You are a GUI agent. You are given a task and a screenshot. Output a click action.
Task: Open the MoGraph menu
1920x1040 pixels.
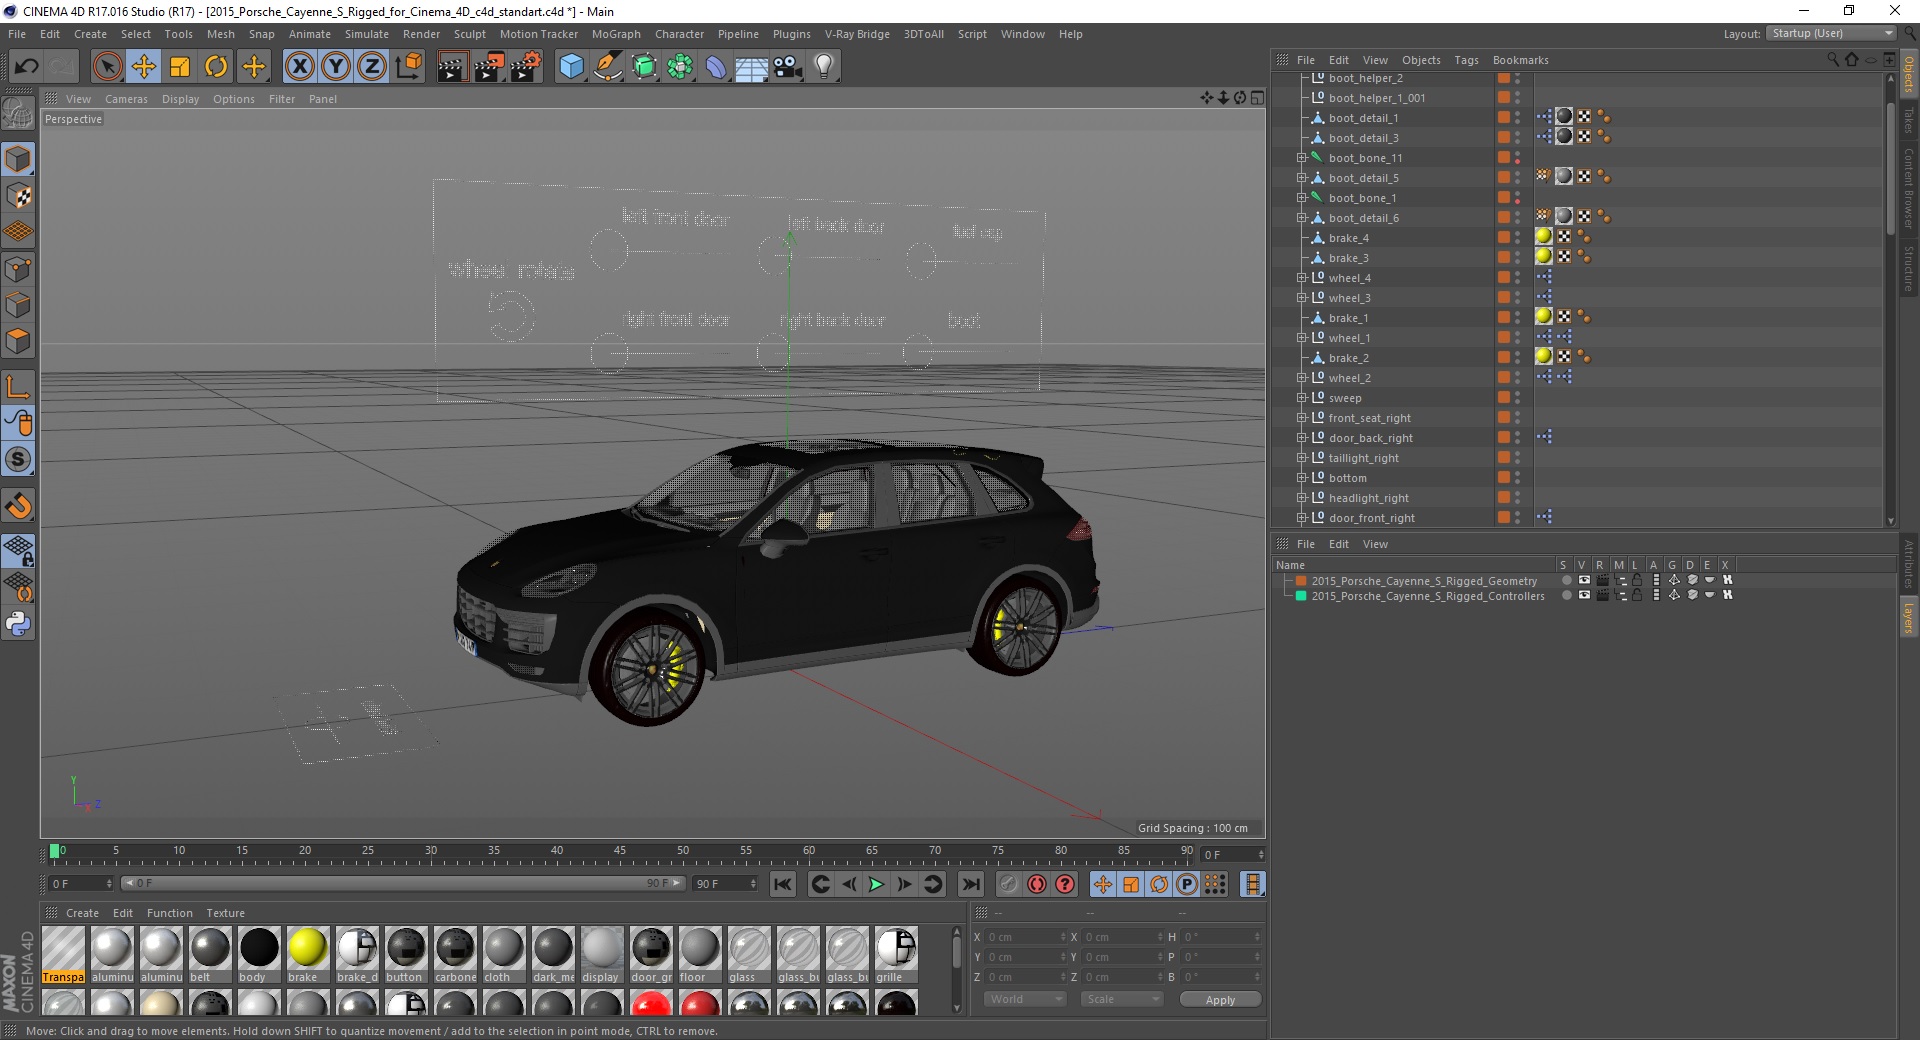(616, 34)
